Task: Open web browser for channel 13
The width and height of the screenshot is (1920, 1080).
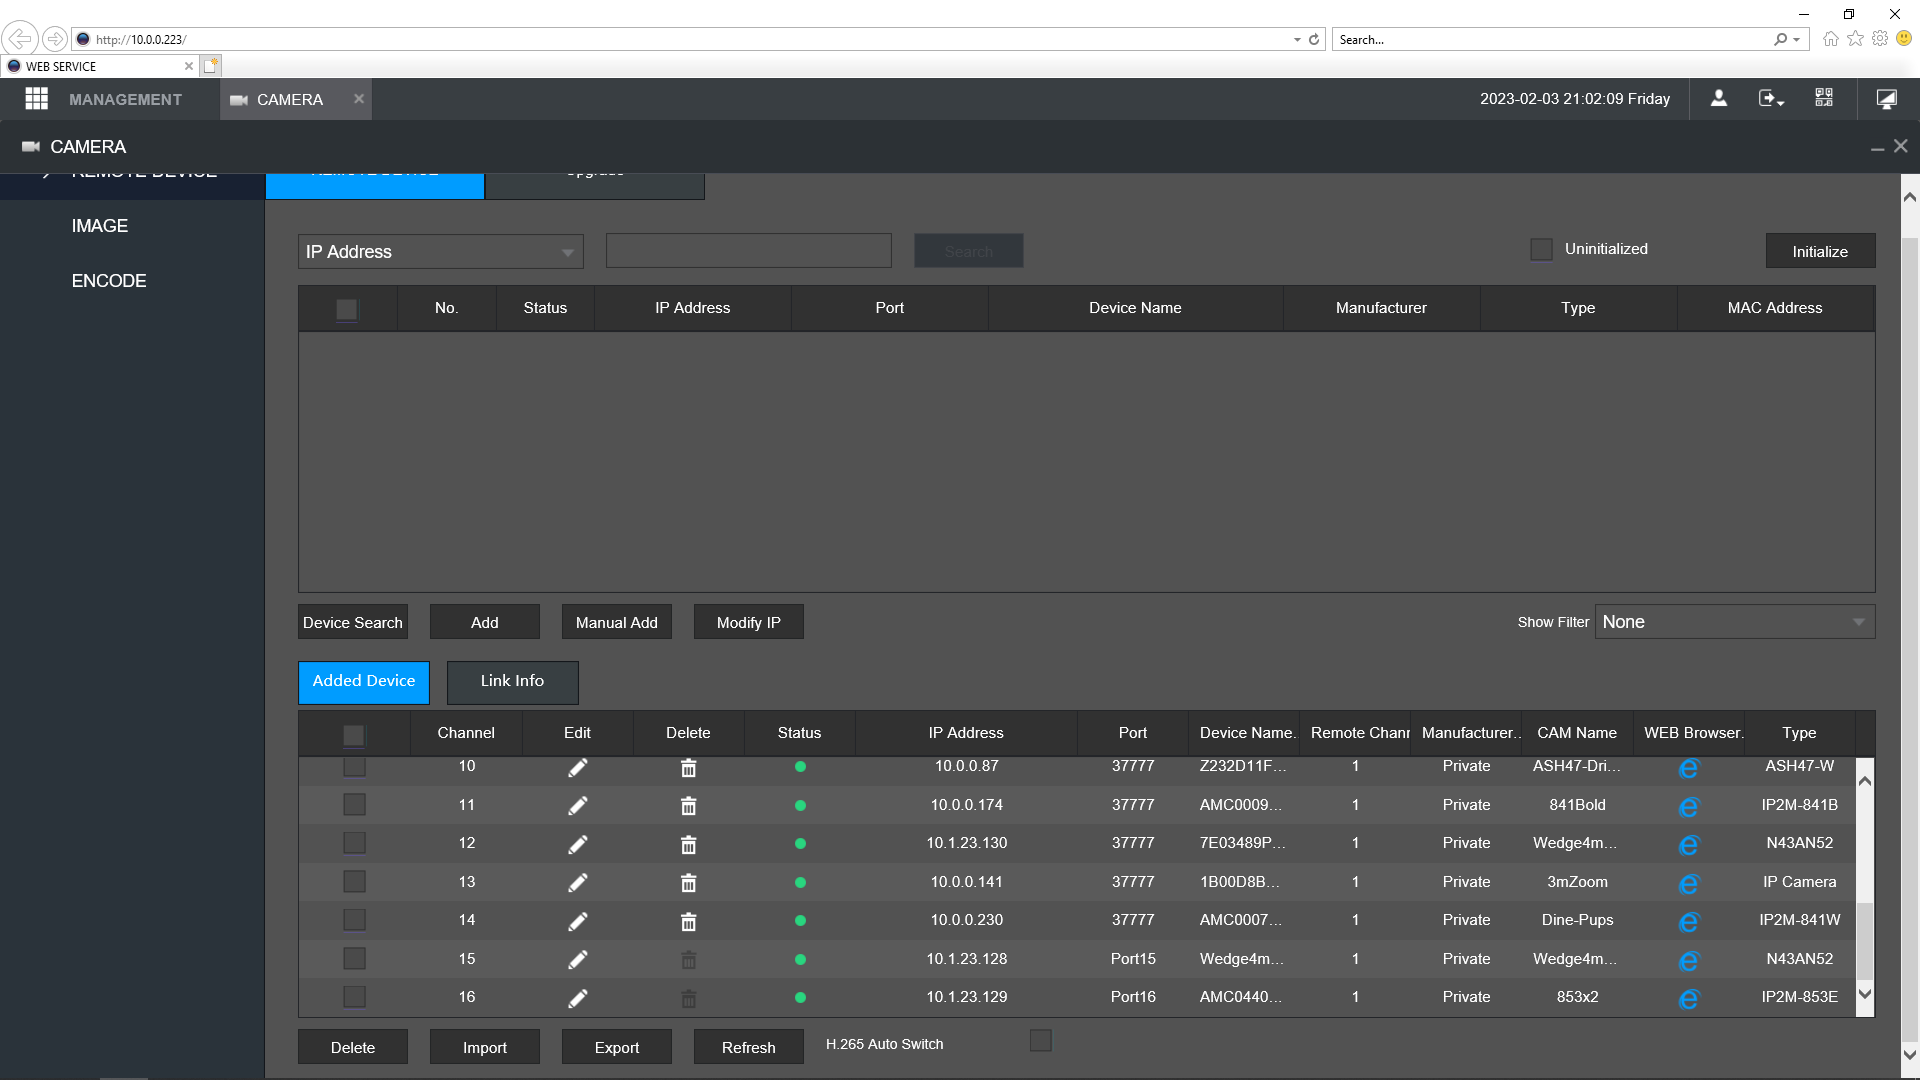Action: pyautogui.click(x=1688, y=883)
